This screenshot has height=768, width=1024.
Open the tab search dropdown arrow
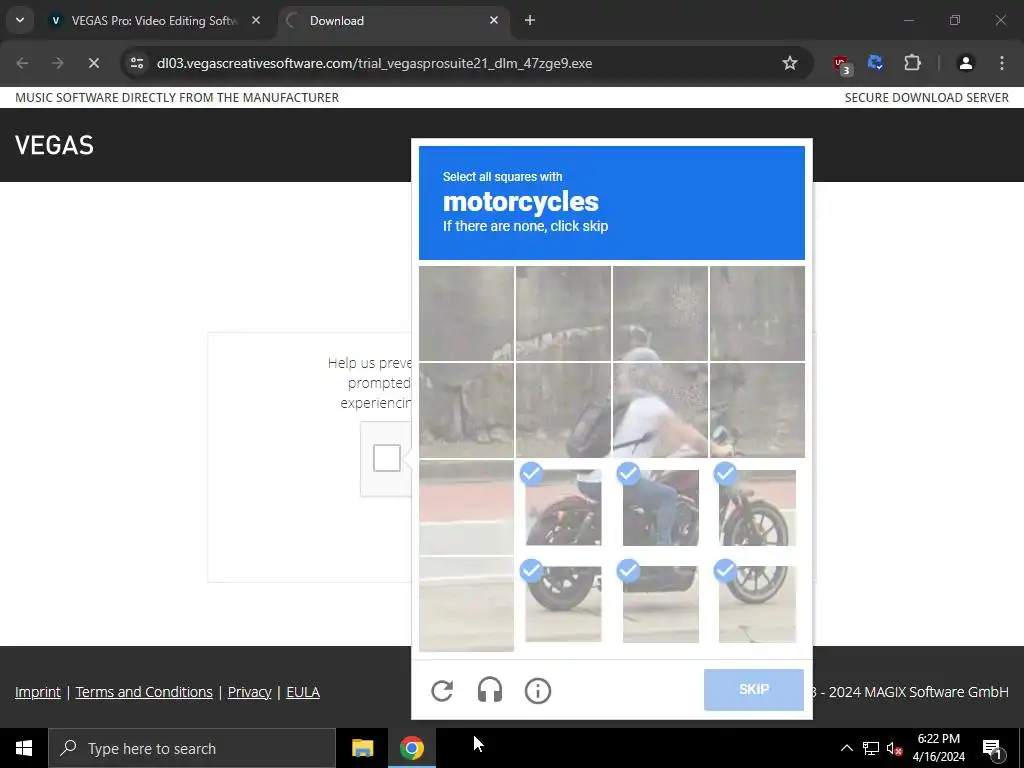coord(20,20)
